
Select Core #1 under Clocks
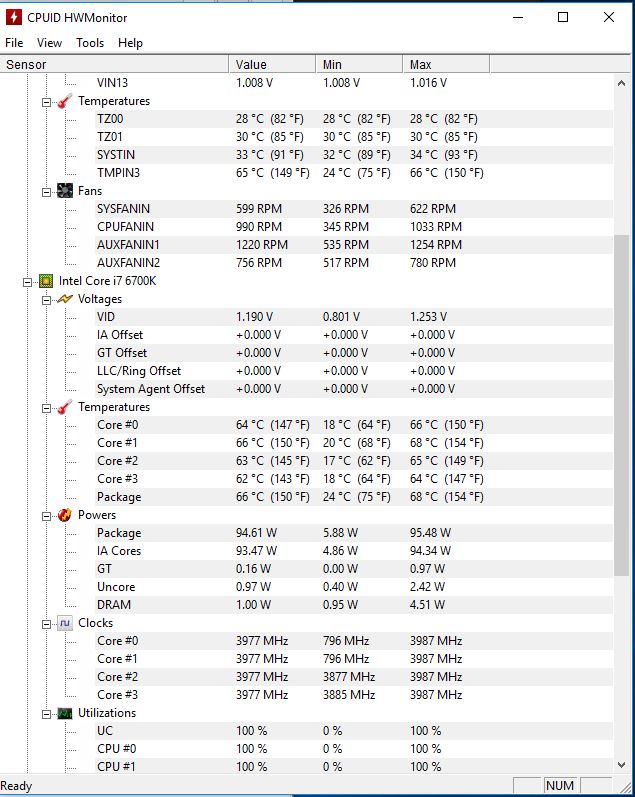tap(354, 659)
